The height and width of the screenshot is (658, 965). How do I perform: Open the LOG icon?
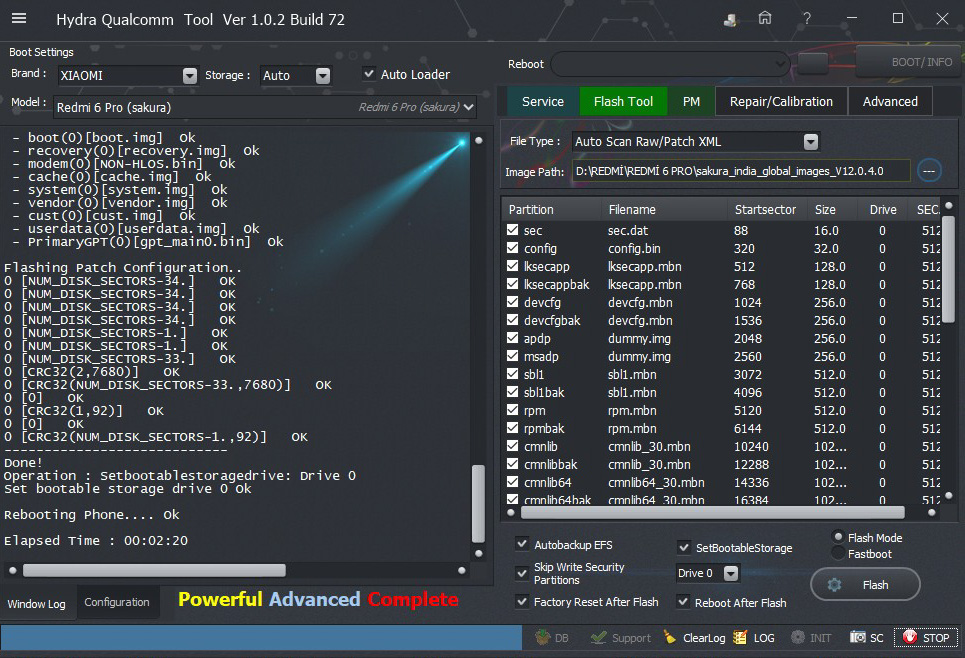(740, 638)
